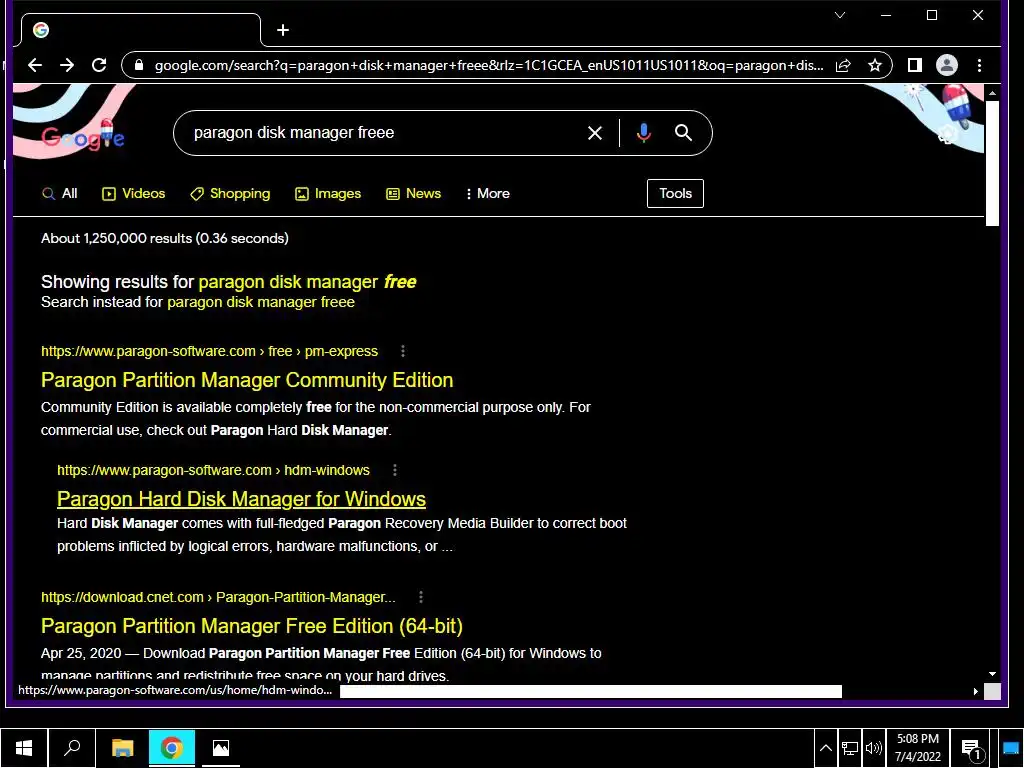Viewport: 1024px width, 768px height.
Task: Select the All results tab
Action: click(x=59, y=194)
